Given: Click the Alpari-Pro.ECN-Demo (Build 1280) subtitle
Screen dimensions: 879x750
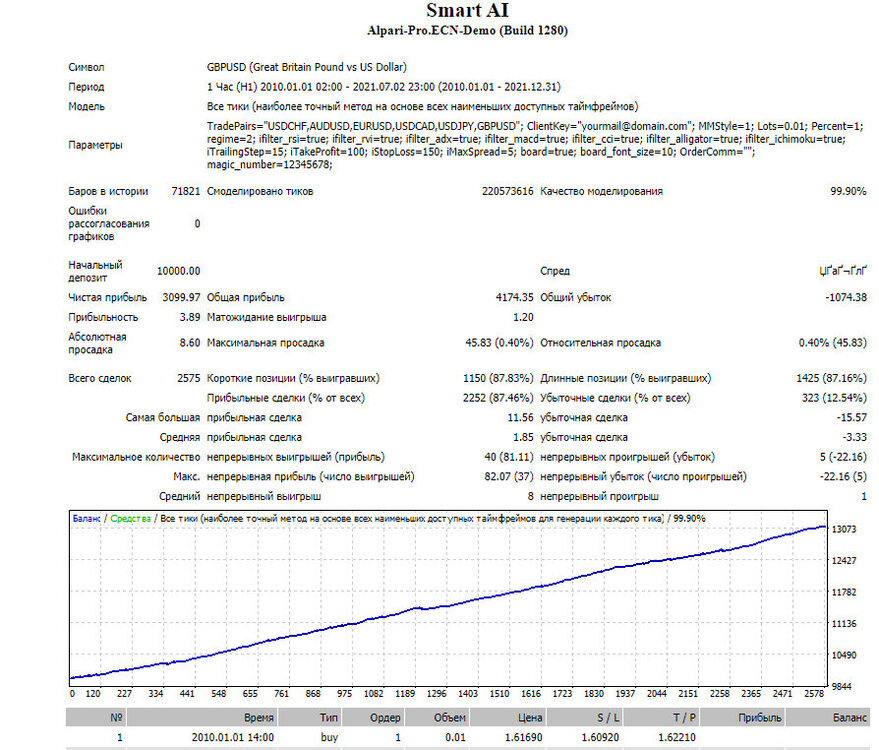Looking at the screenshot, I should pyautogui.click(x=467, y=30).
